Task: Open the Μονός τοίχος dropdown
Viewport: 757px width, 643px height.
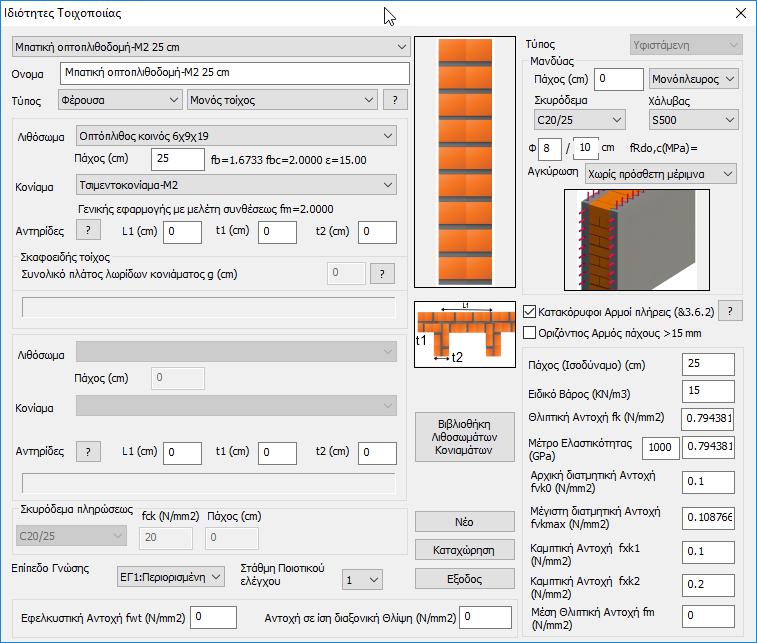Action: (x=282, y=100)
